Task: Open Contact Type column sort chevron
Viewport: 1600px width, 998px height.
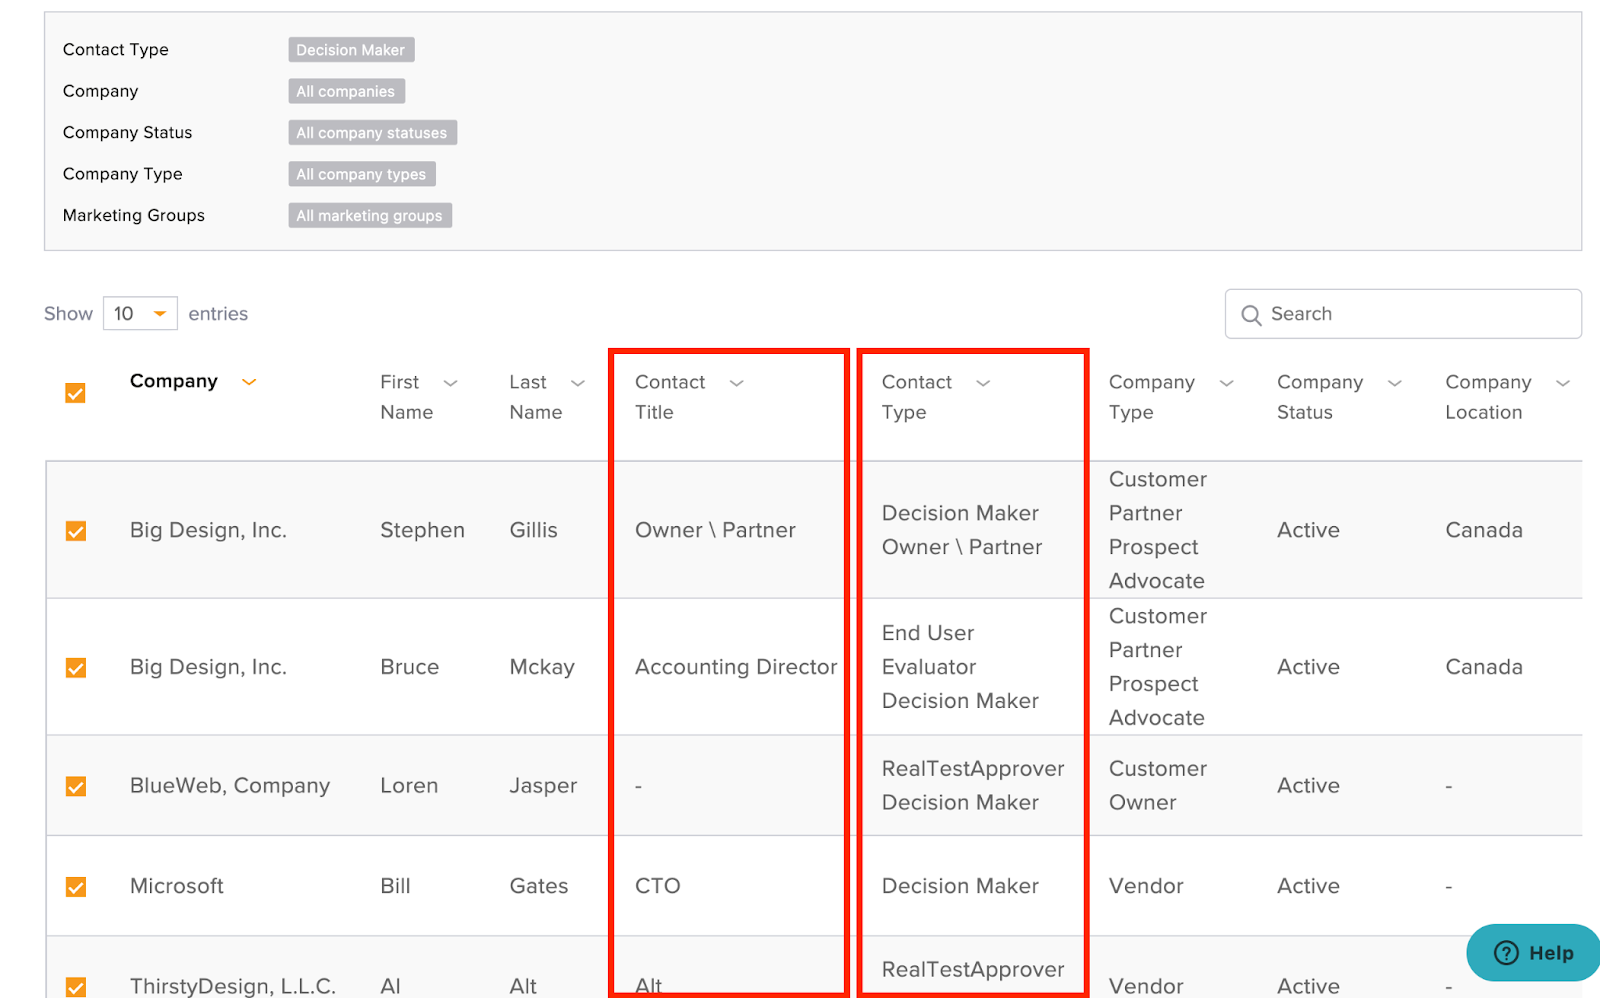Action: pyautogui.click(x=983, y=383)
